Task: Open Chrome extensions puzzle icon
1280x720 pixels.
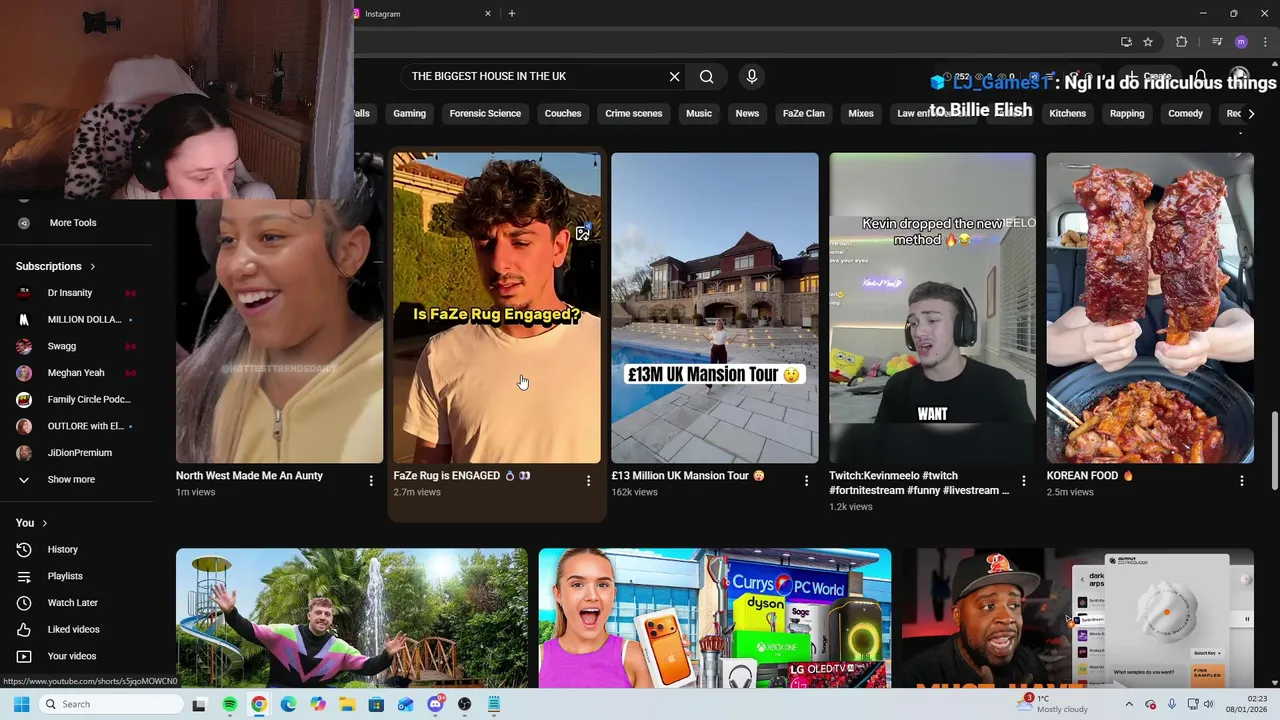Action: [x=1181, y=42]
